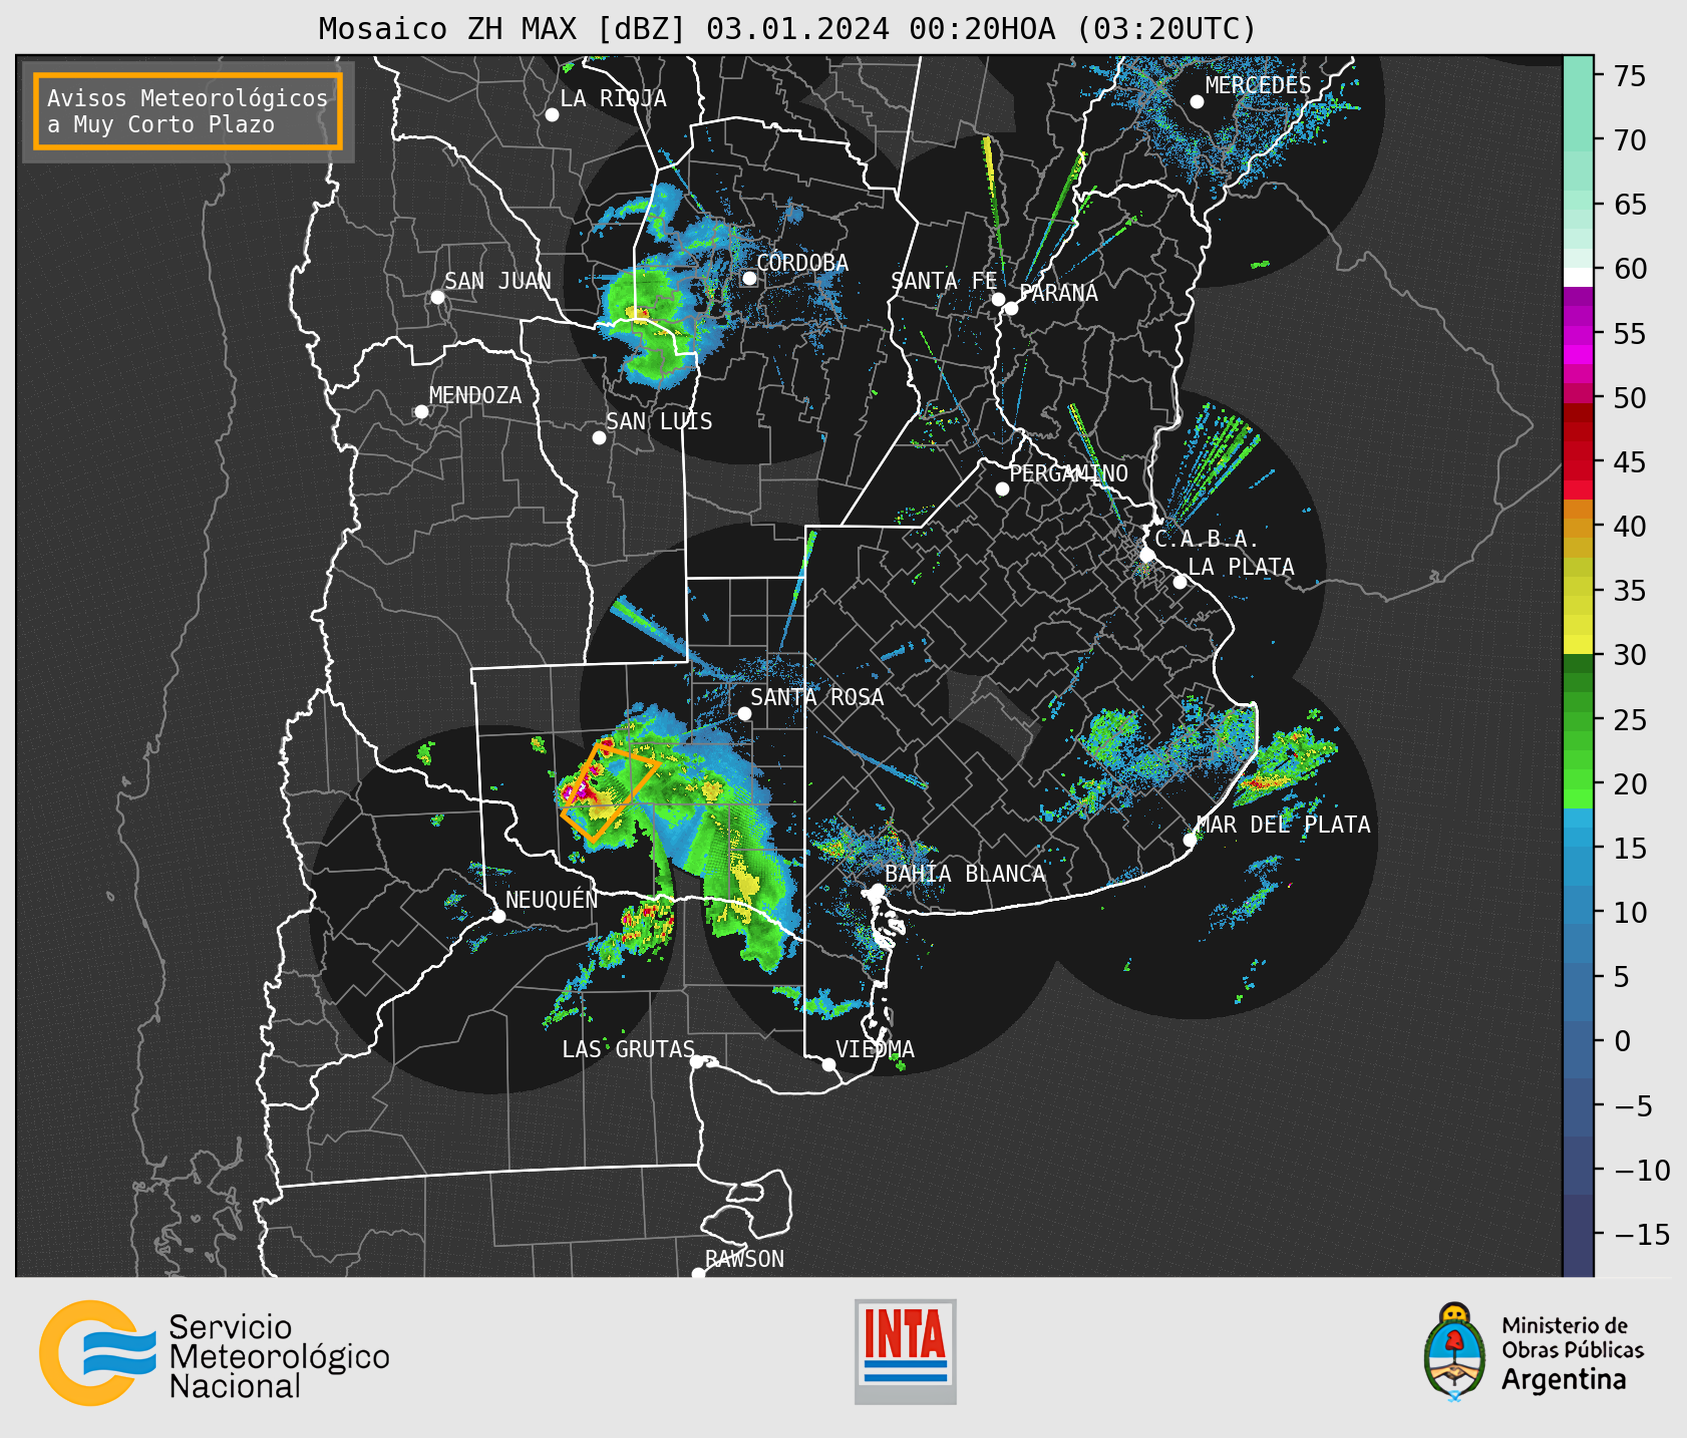
Task: Select the Mar del Plata marker dot
Action: [x=1190, y=840]
